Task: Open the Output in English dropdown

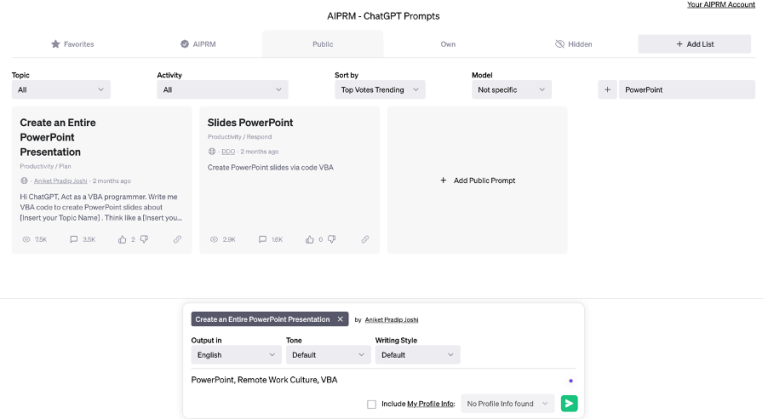Action: (236, 355)
